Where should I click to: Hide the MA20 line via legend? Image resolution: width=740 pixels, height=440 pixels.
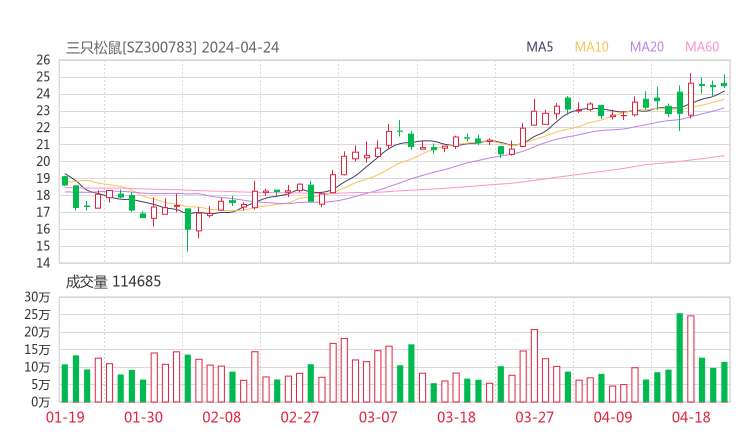(647, 47)
